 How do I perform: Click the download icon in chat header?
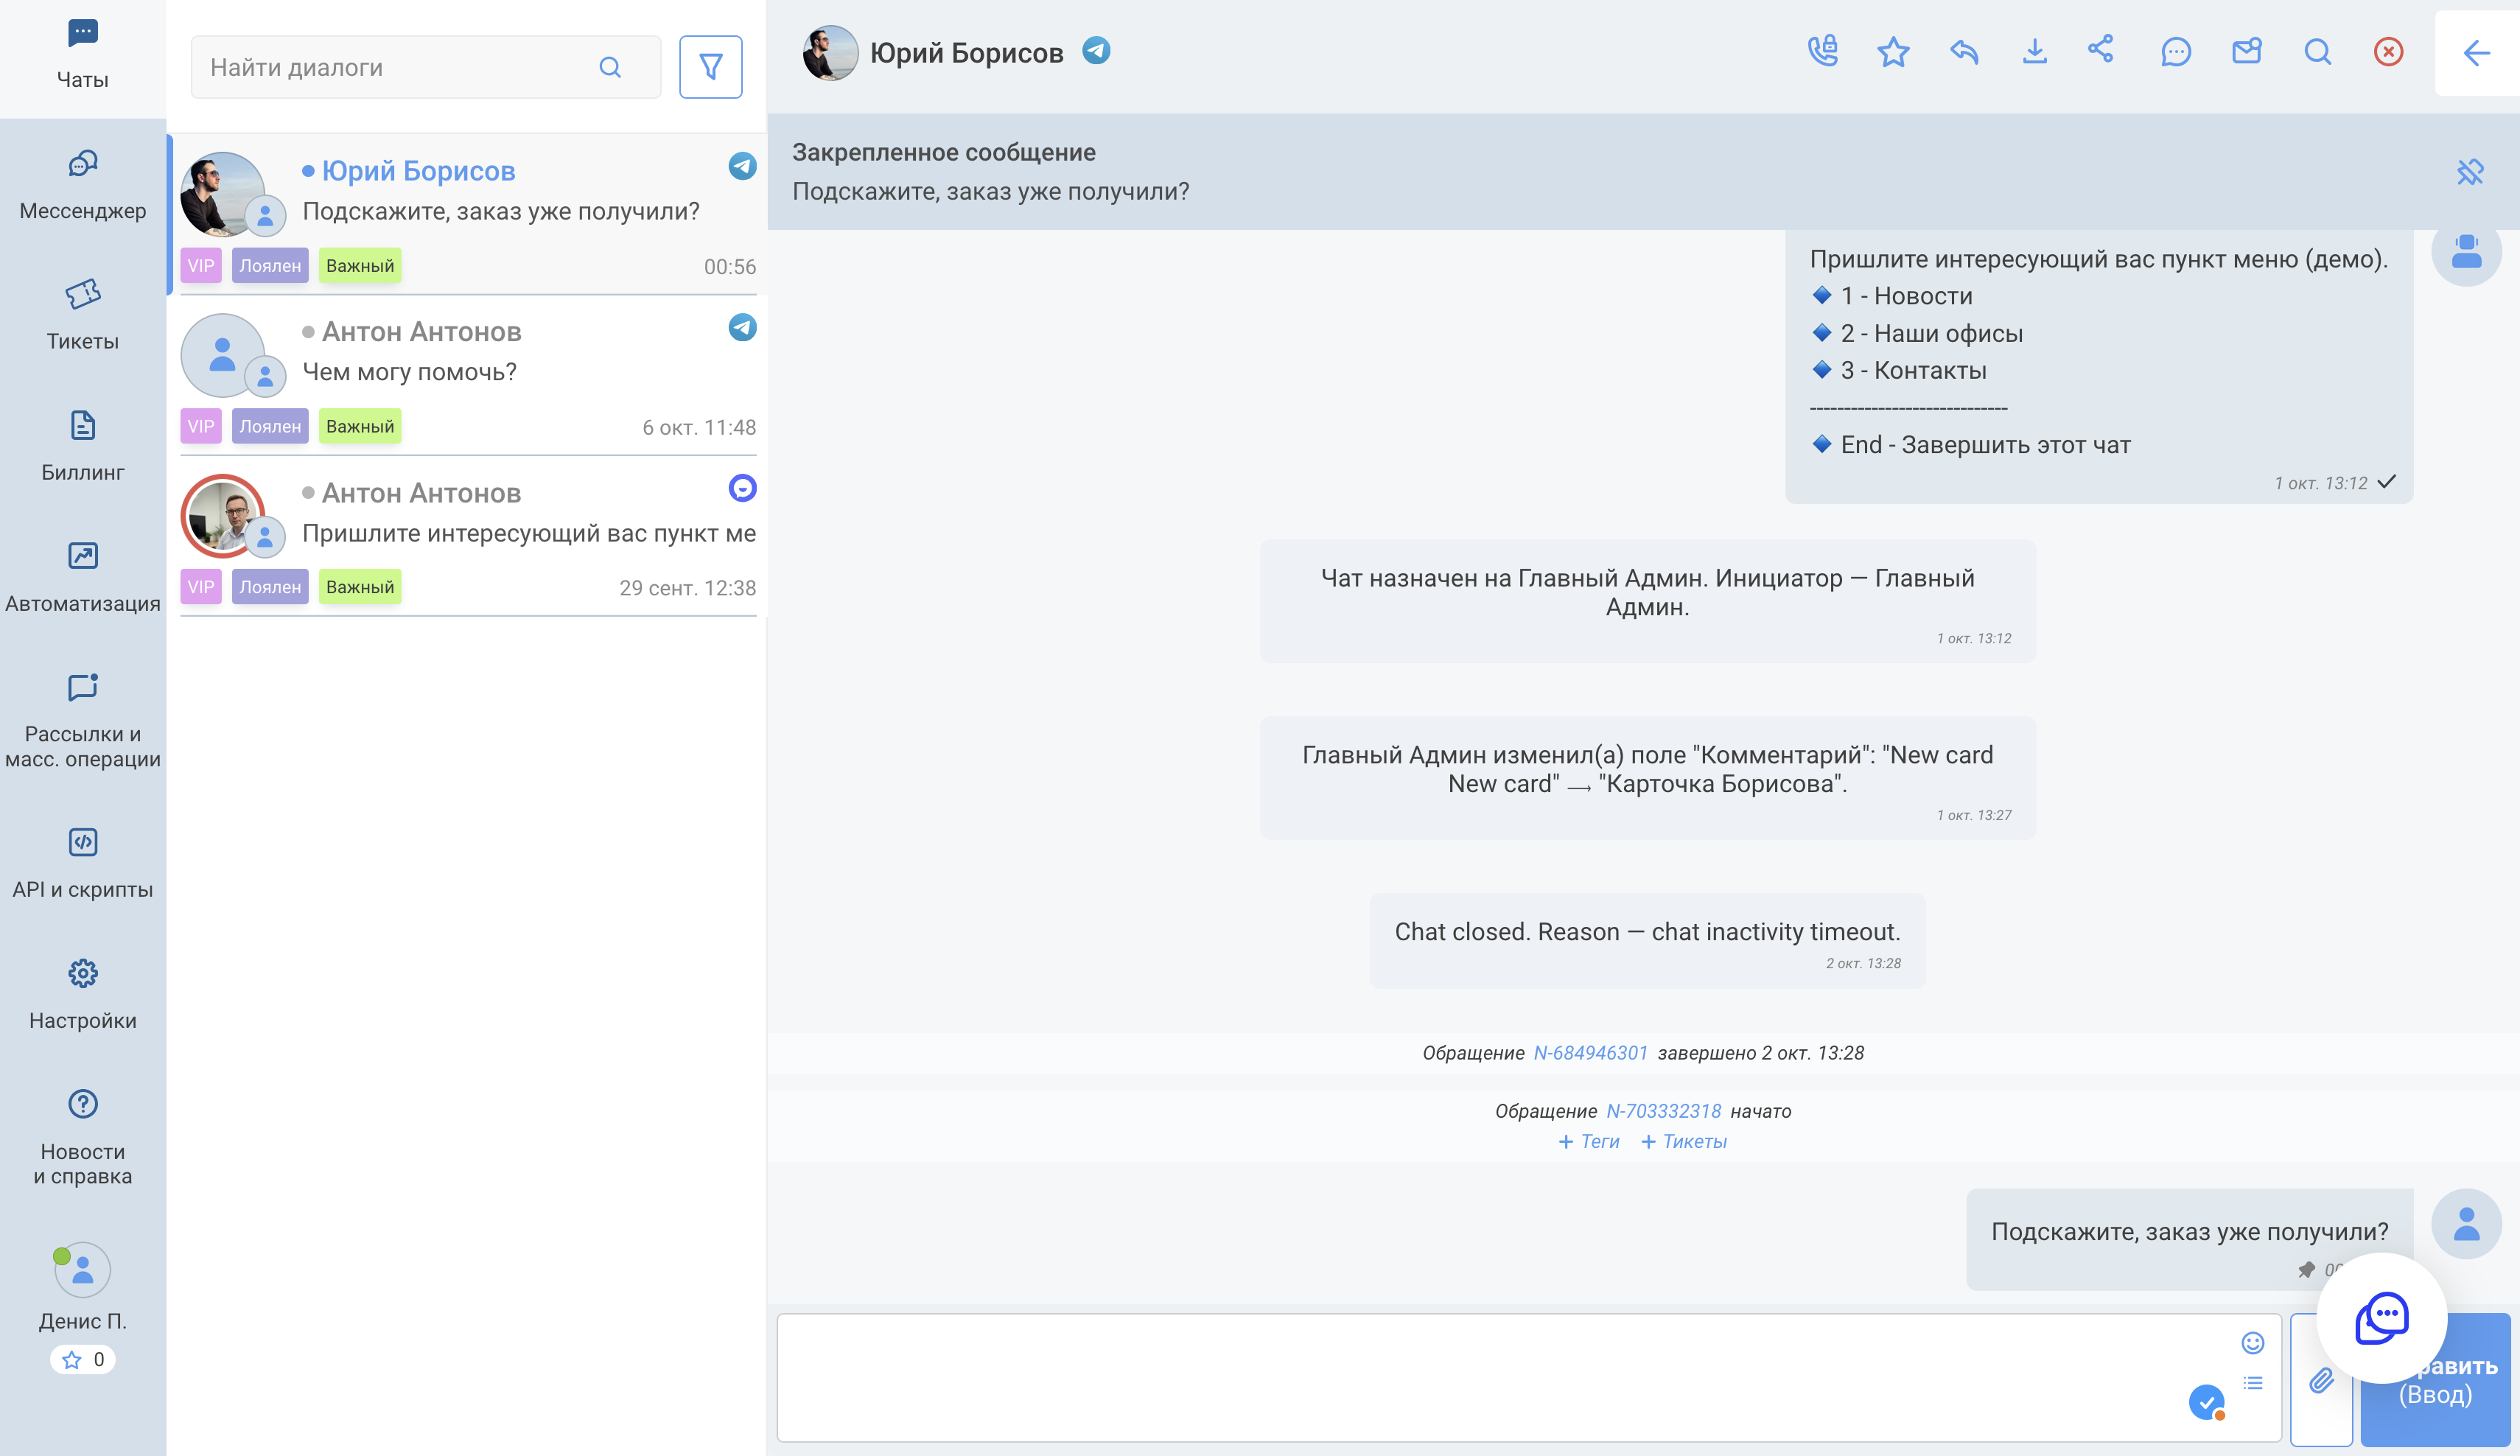click(x=2034, y=51)
